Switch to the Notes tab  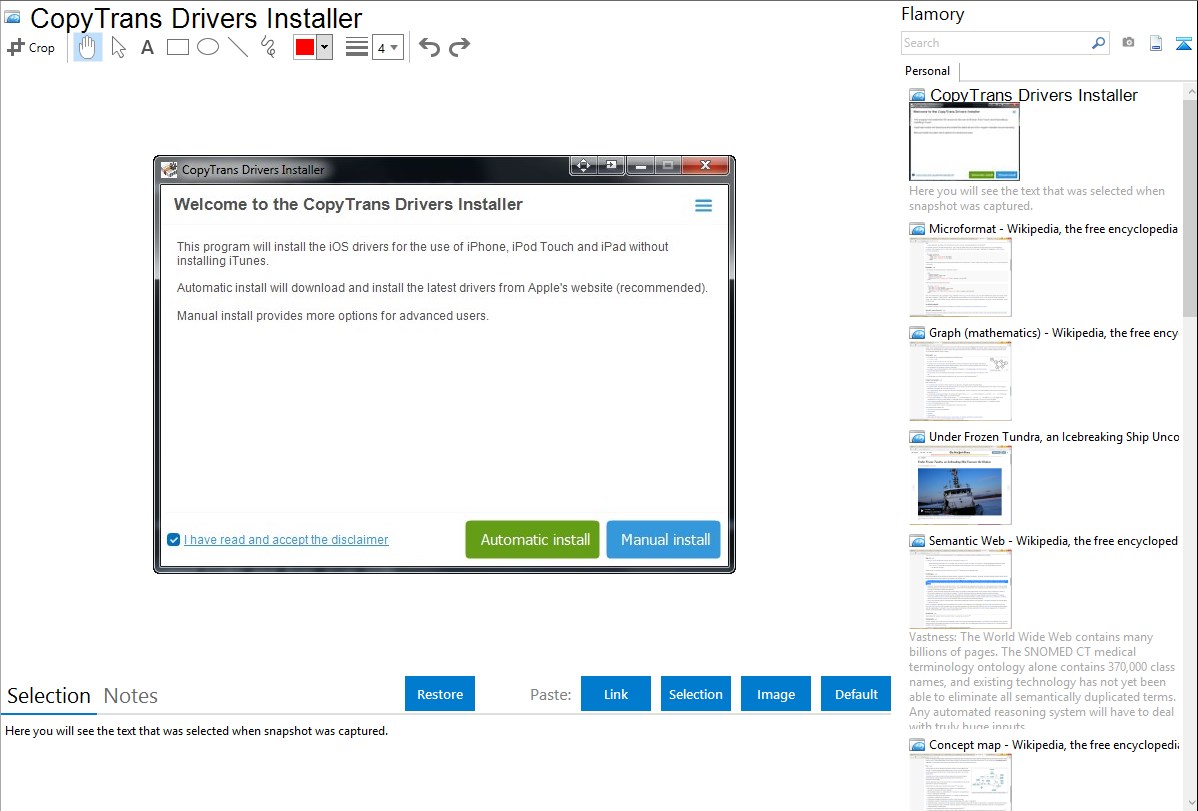131,696
